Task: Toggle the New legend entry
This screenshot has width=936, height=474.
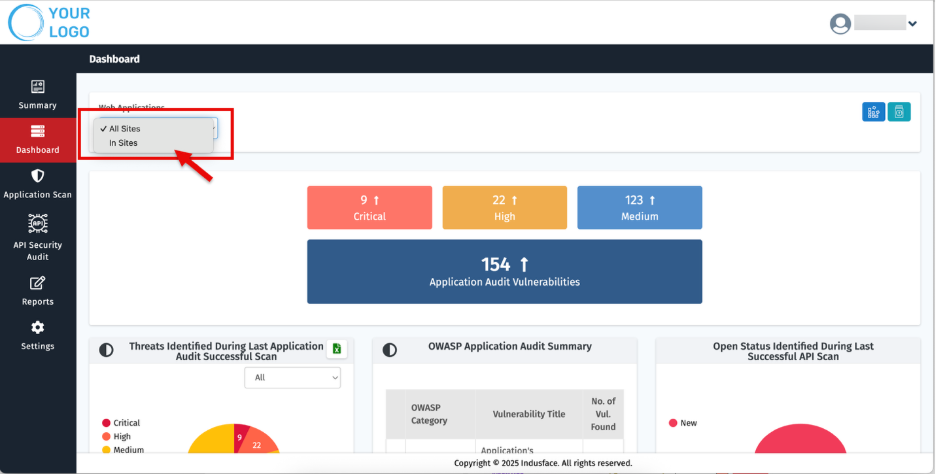Action: pyautogui.click(x=683, y=423)
